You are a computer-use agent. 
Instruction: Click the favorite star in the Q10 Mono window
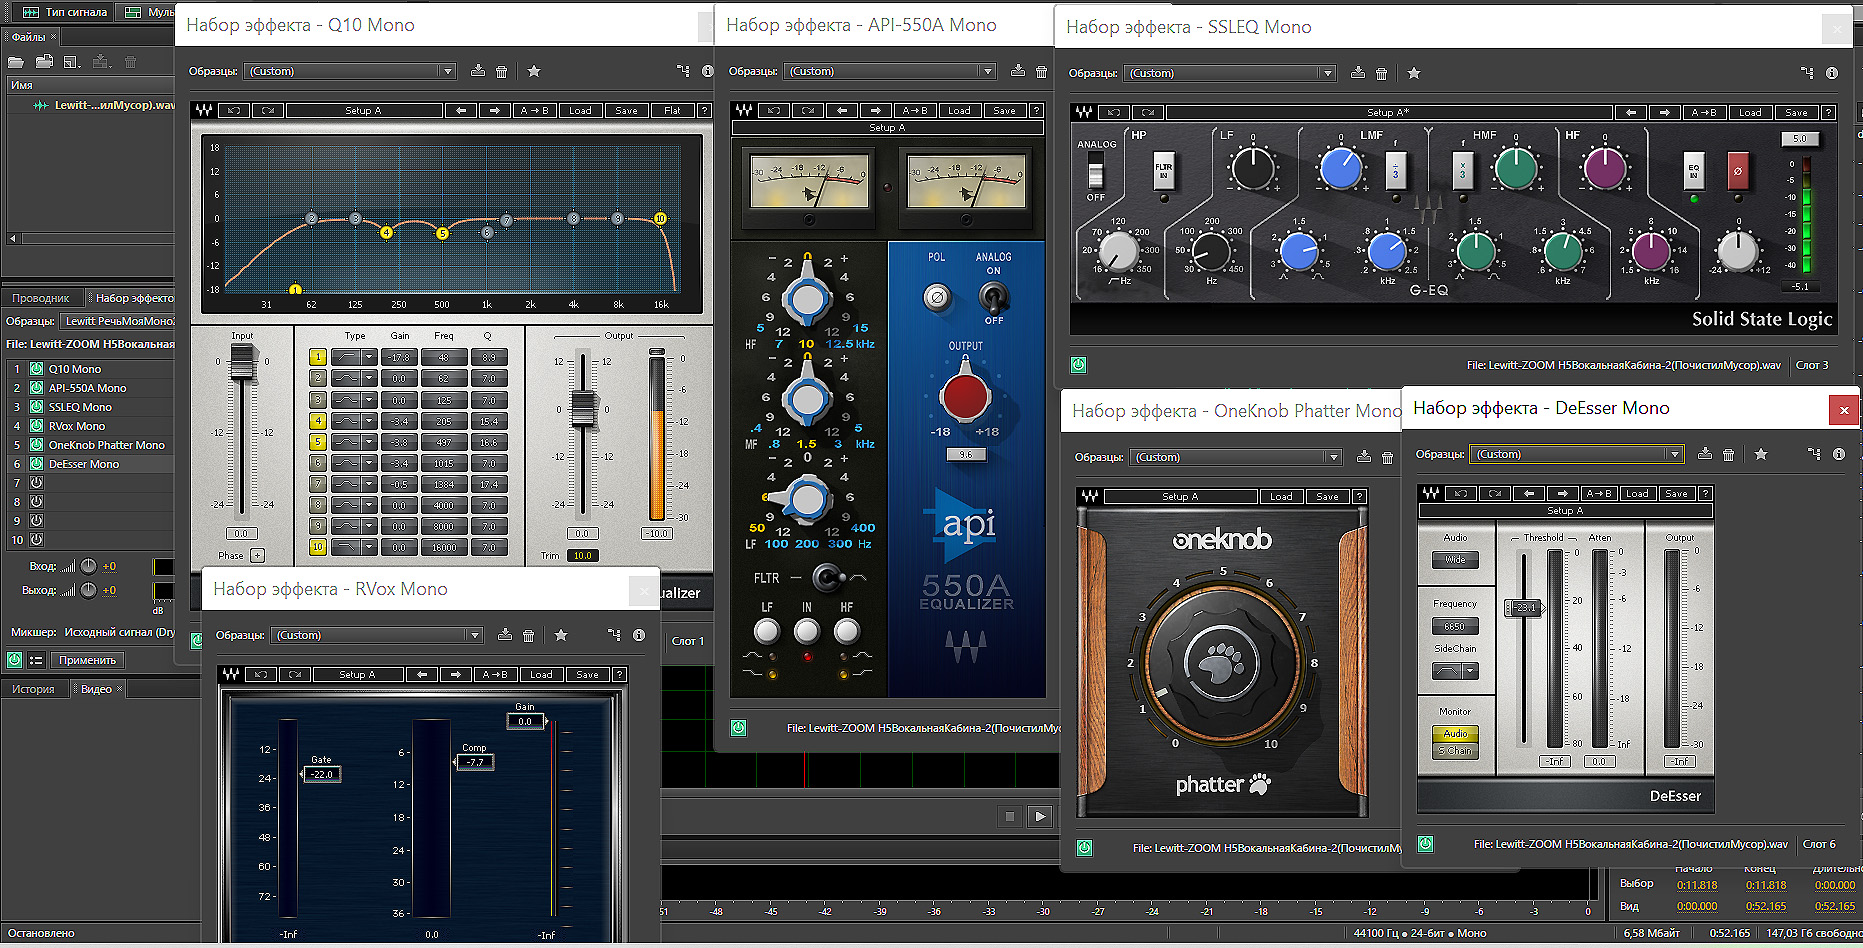[534, 71]
